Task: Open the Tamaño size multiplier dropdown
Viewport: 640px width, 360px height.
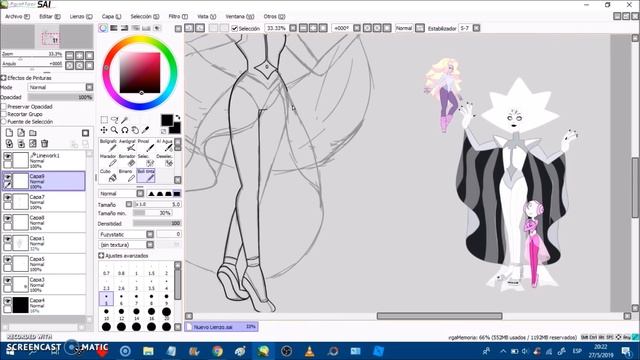Action: point(129,204)
